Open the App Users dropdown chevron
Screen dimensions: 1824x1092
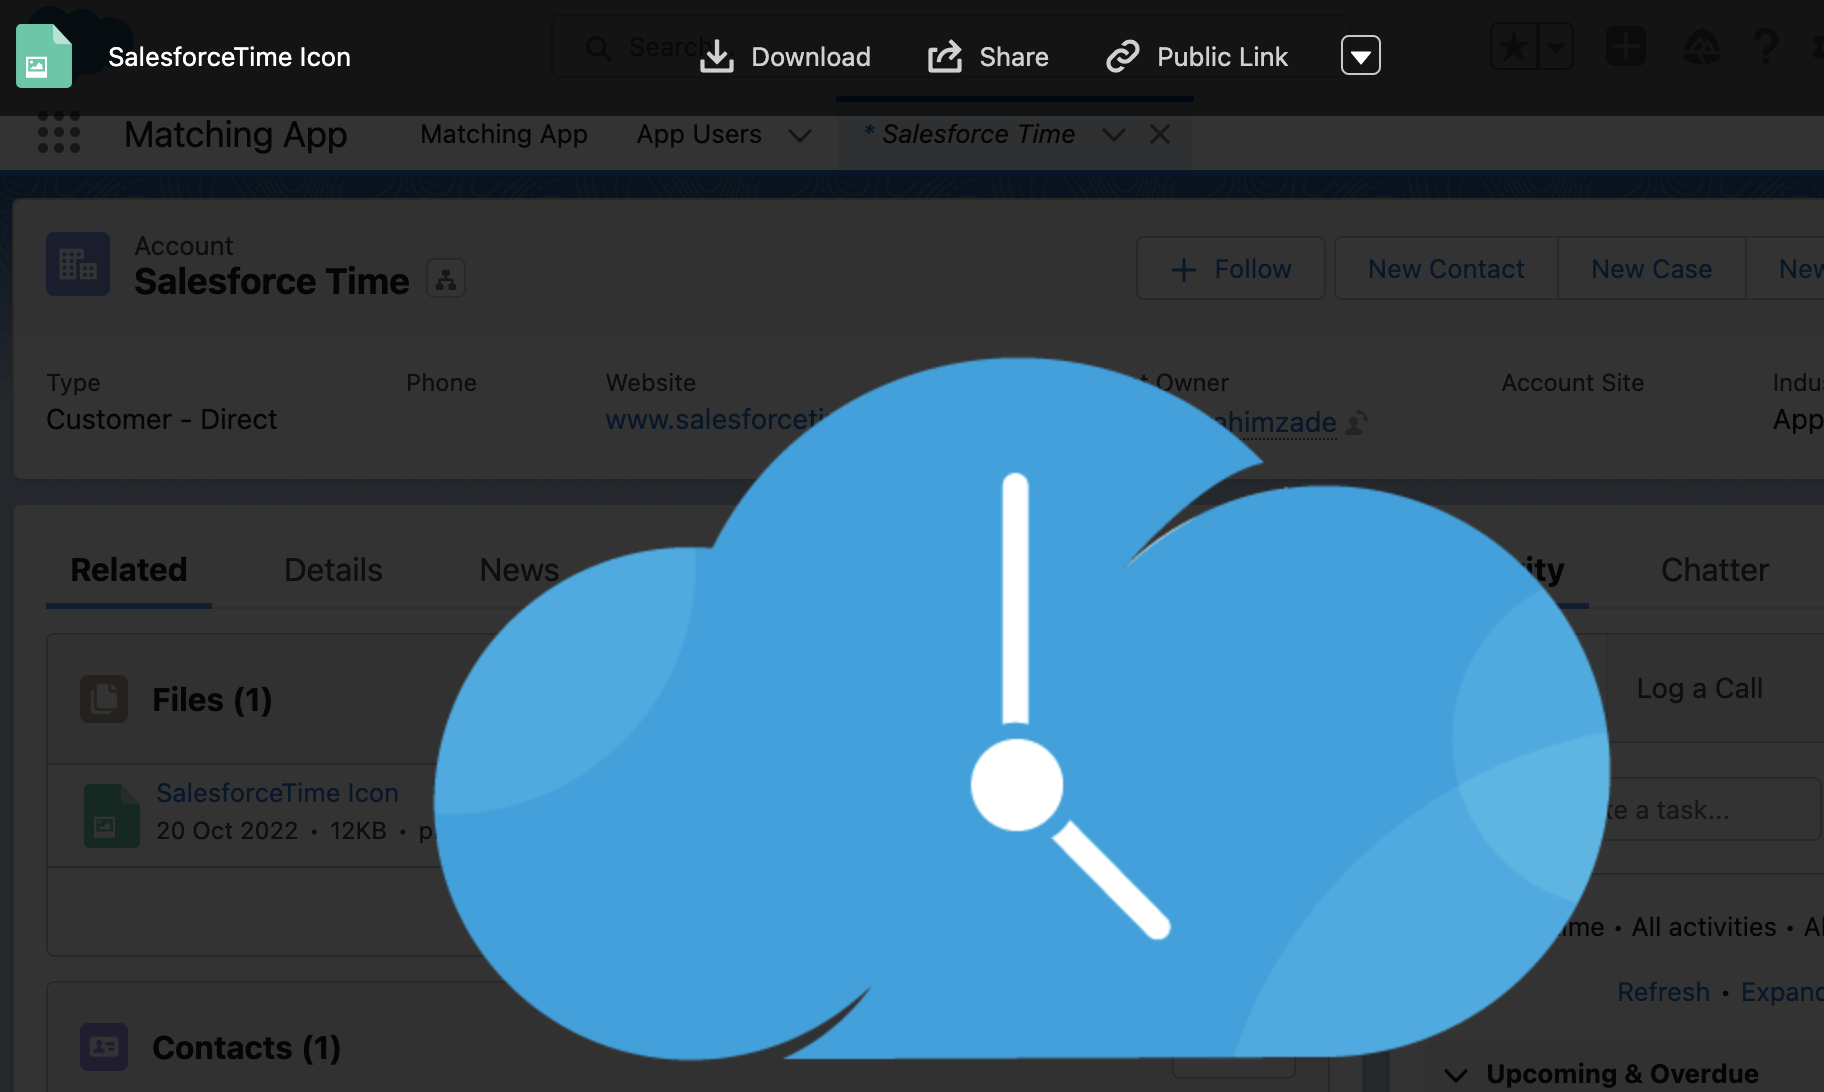799,135
